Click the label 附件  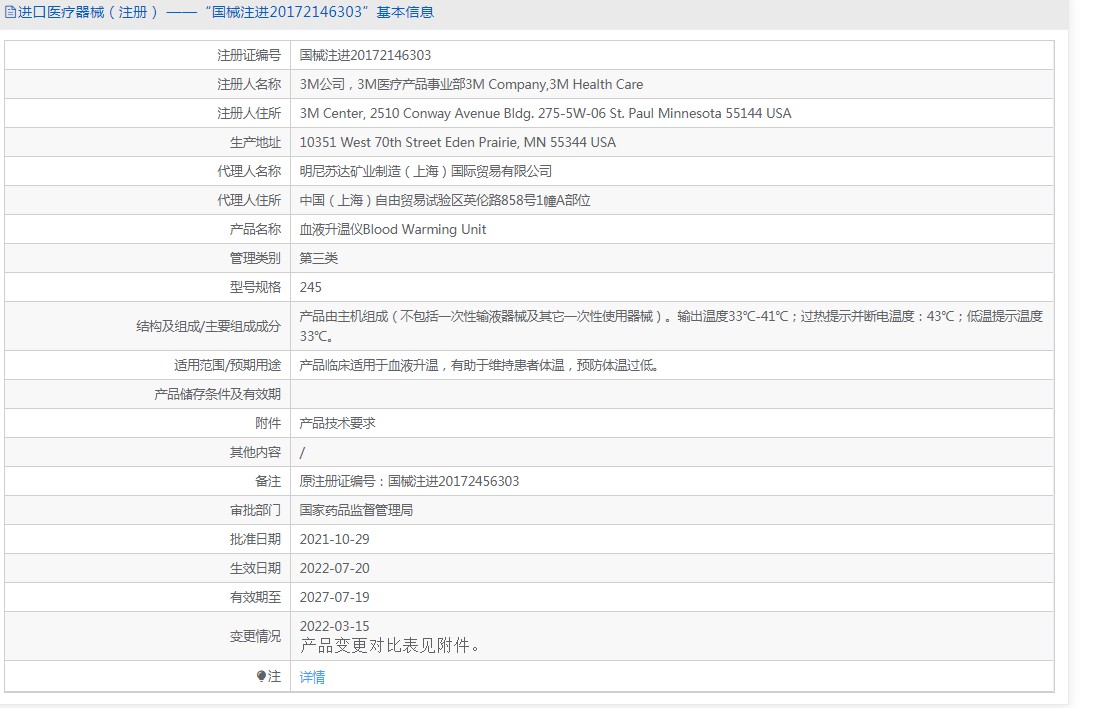pyautogui.click(x=267, y=423)
